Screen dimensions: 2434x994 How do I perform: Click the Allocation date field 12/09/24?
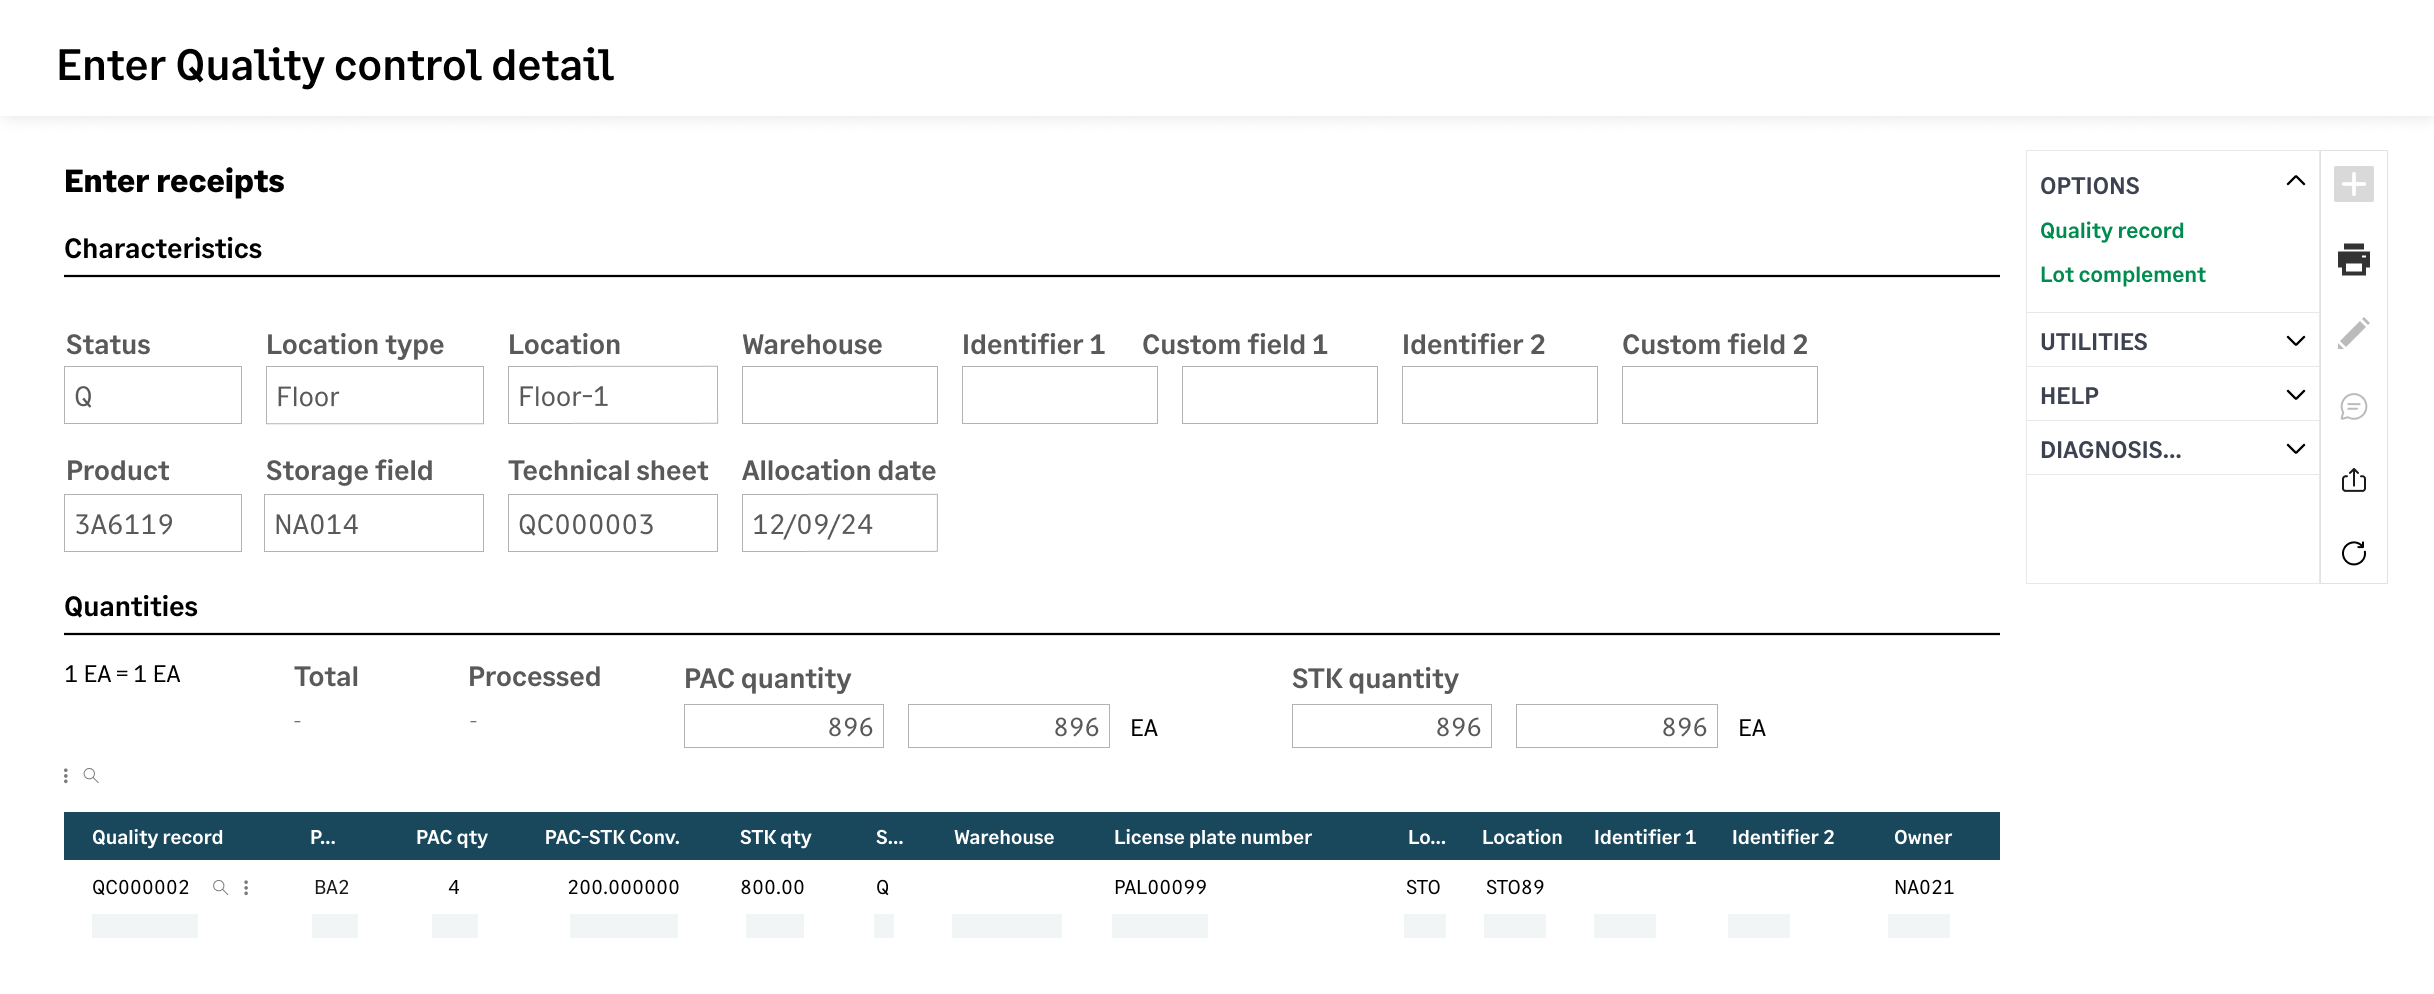coord(839,523)
